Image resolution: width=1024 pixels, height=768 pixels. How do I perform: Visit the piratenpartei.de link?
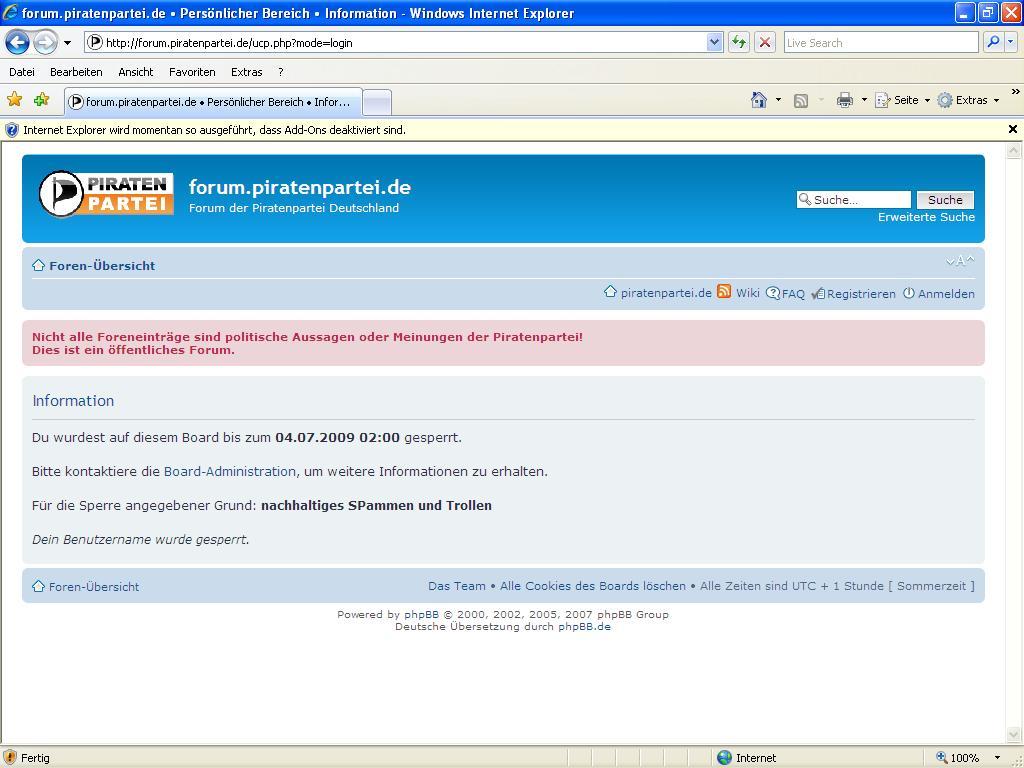tap(666, 293)
